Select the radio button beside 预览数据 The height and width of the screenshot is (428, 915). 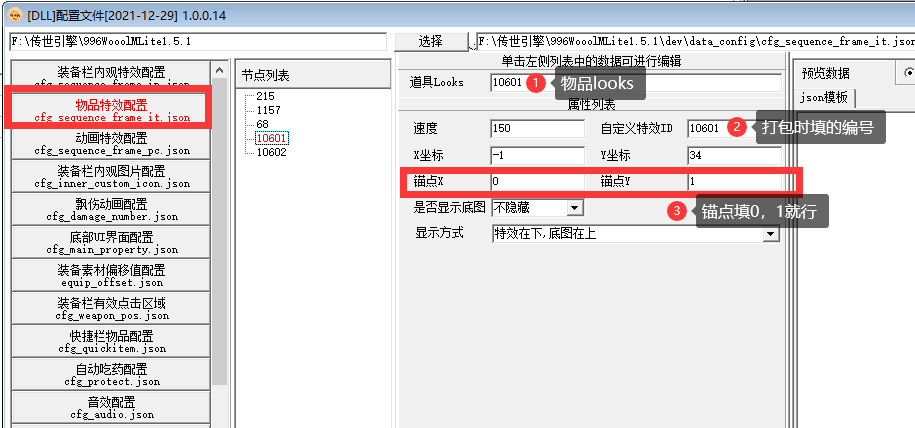point(909,73)
